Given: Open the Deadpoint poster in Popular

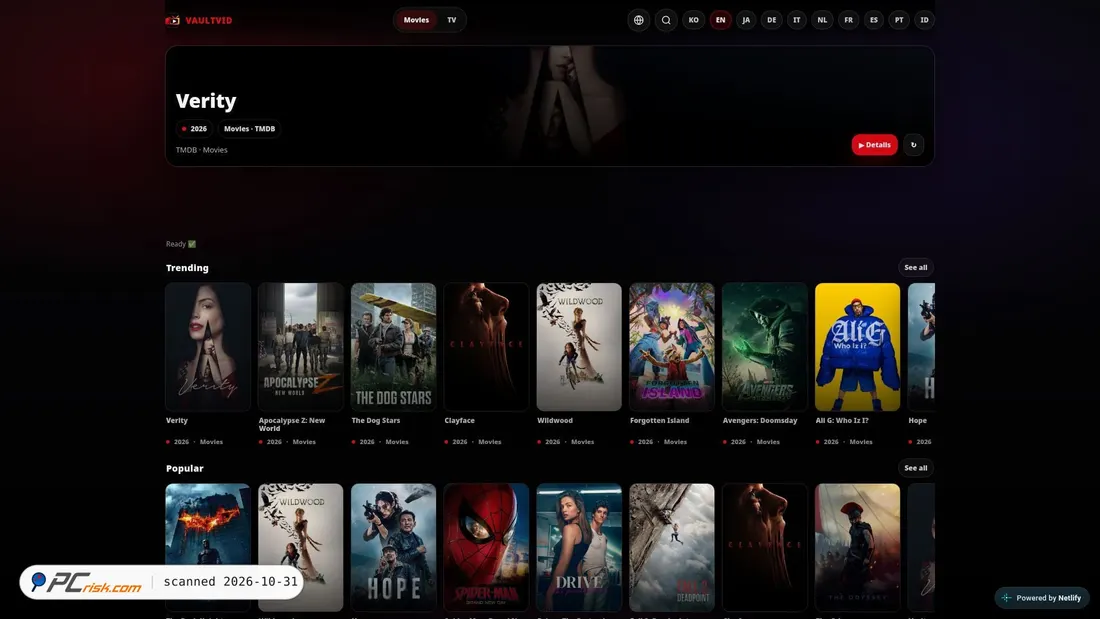Looking at the screenshot, I should click(x=672, y=547).
